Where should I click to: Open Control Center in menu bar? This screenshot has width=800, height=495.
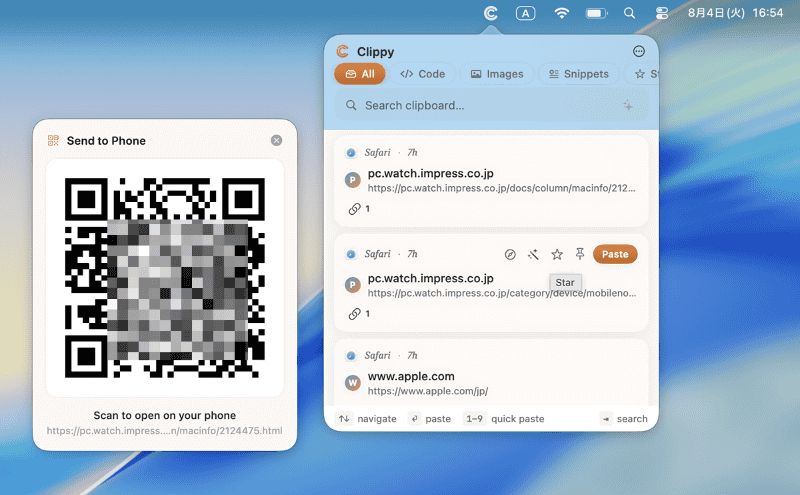click(x=662, y=13)
